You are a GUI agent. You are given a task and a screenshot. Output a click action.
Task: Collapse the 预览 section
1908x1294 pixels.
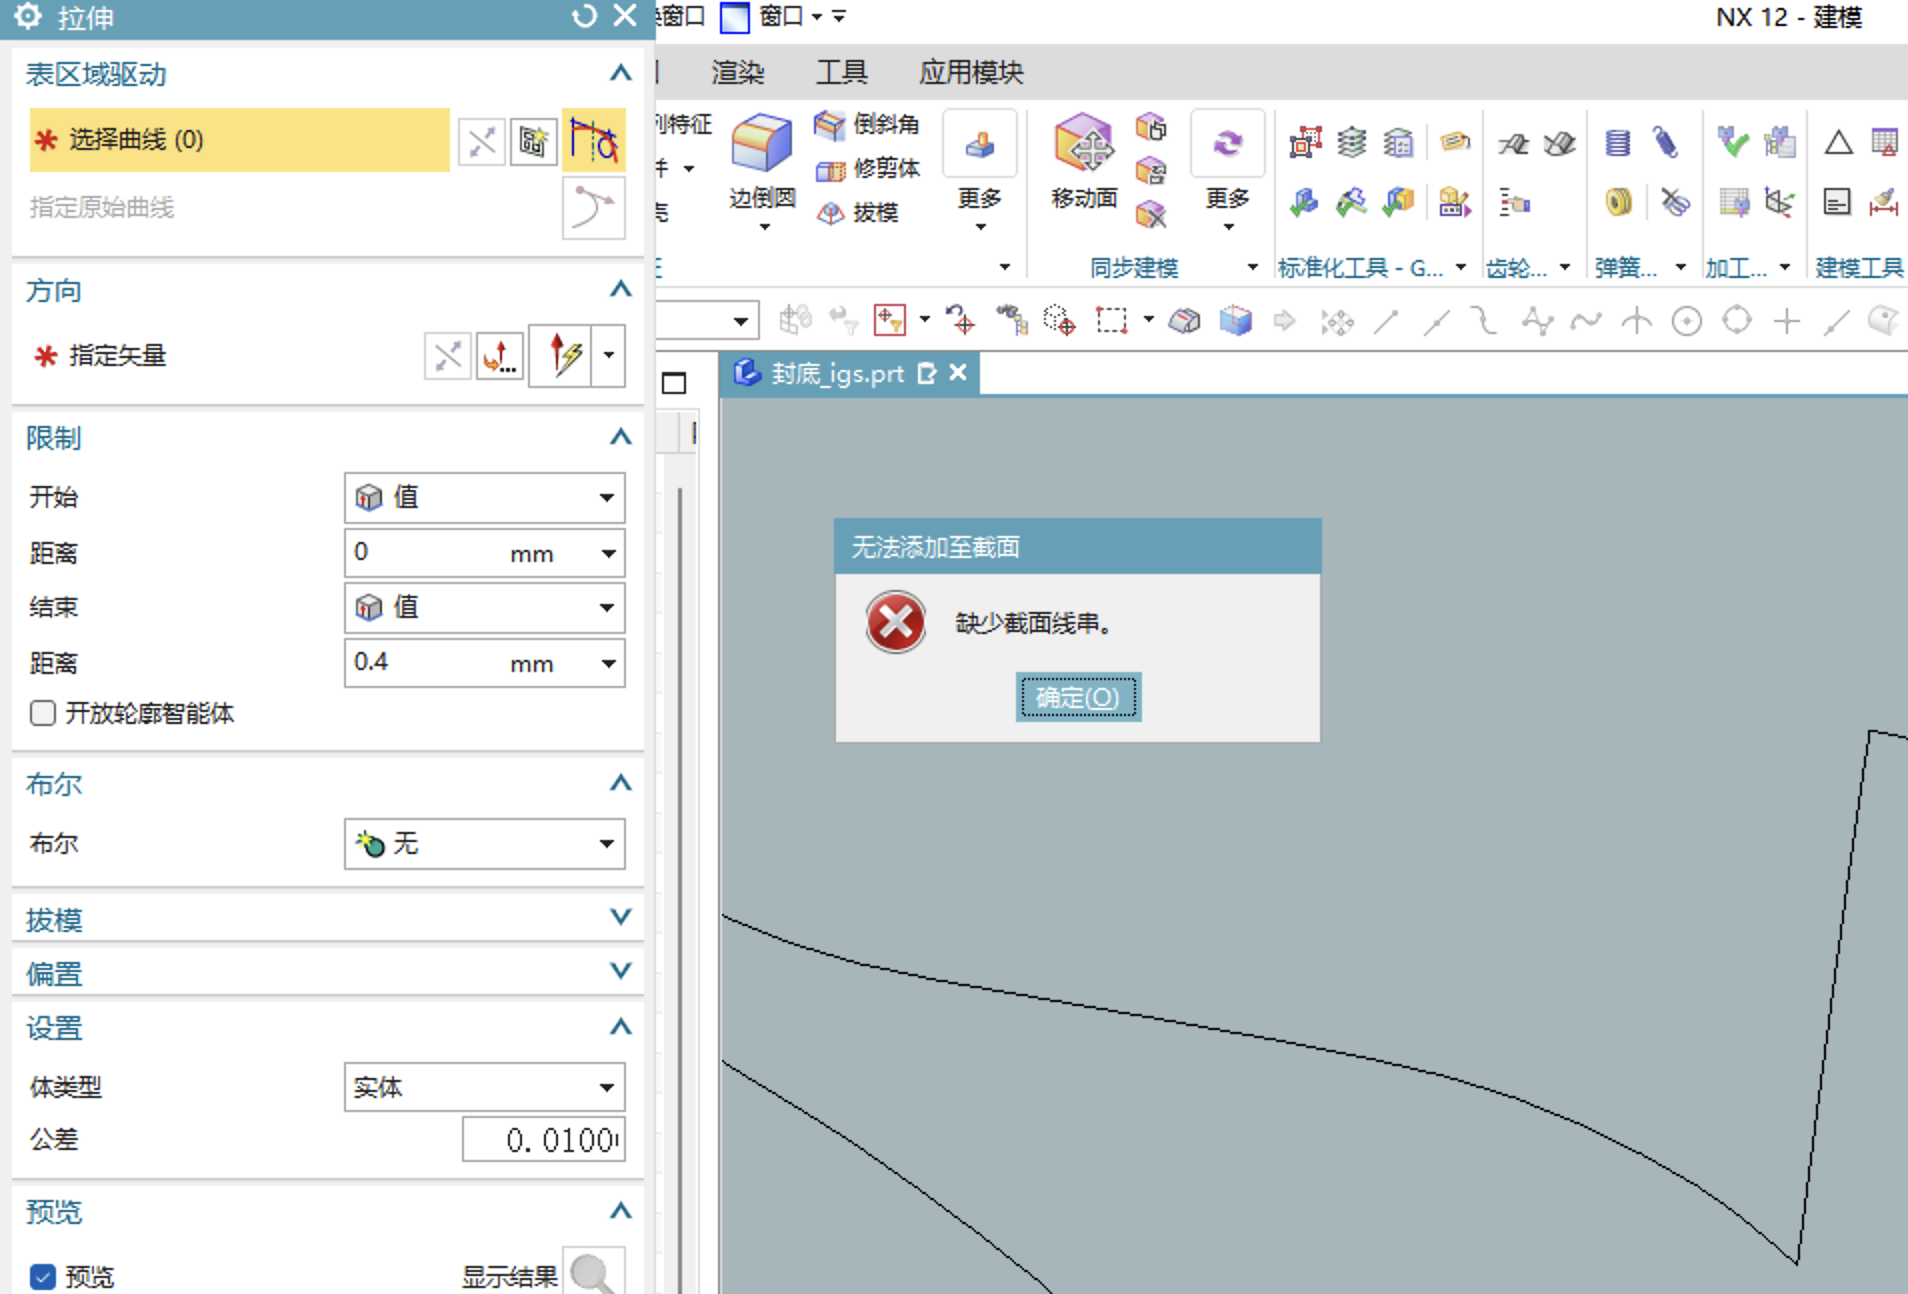pos(620,1211)
